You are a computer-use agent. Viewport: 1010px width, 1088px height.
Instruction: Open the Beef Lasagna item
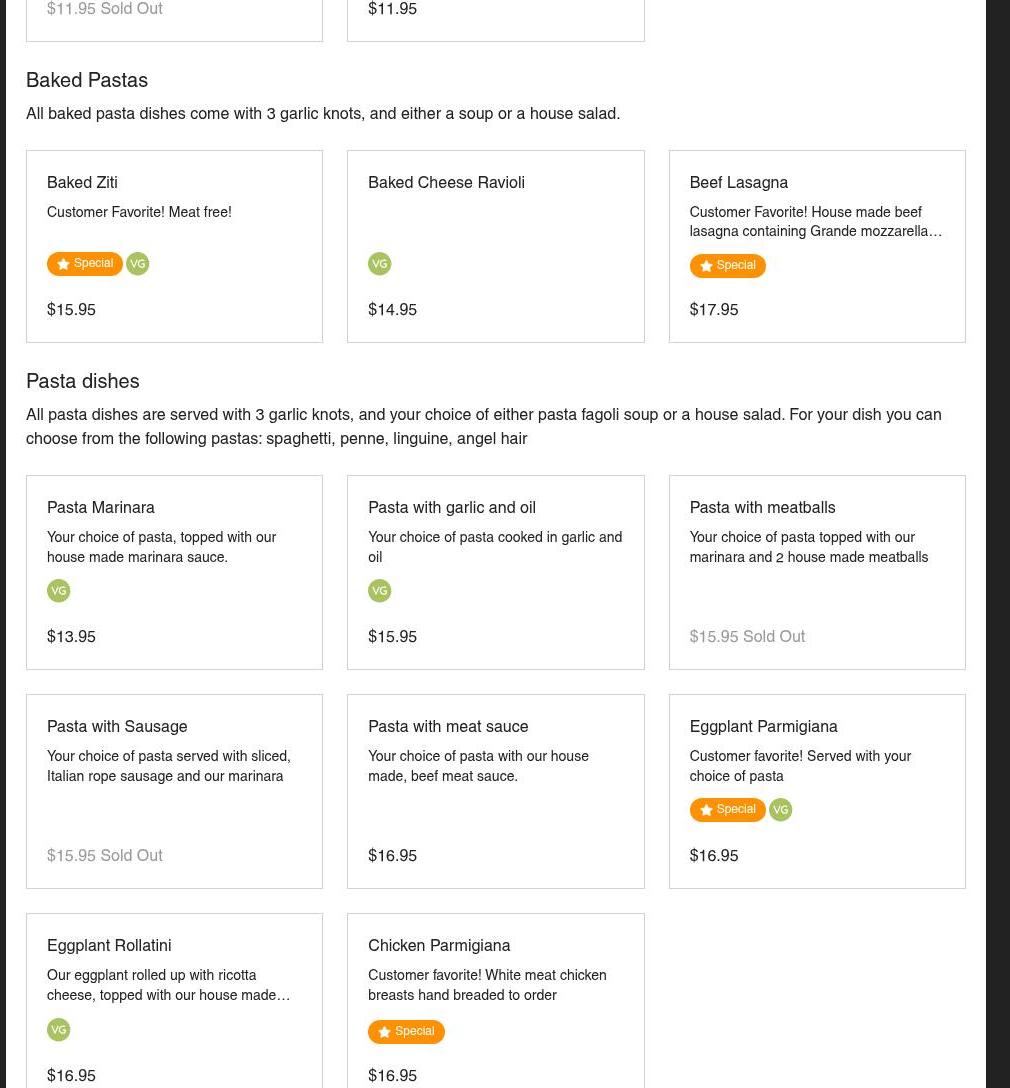738,182
